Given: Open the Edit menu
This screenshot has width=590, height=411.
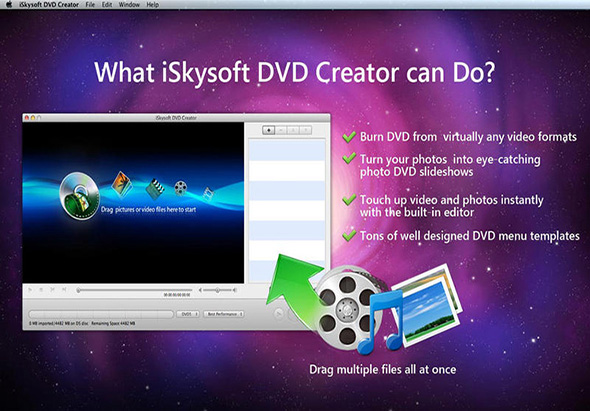Looking at the screenshot, I should (107, 5).
